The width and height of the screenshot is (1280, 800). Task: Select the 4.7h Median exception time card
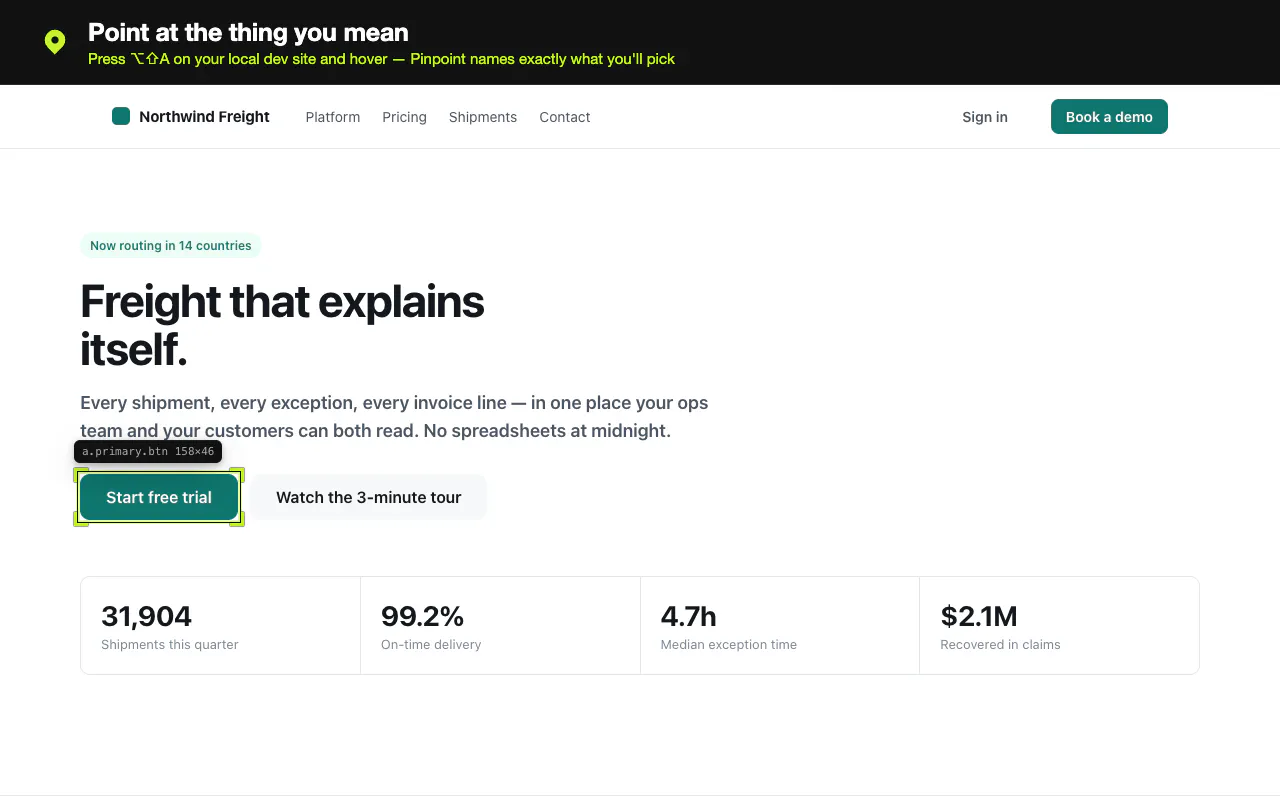pyautogui.click(x=780, y=626)
